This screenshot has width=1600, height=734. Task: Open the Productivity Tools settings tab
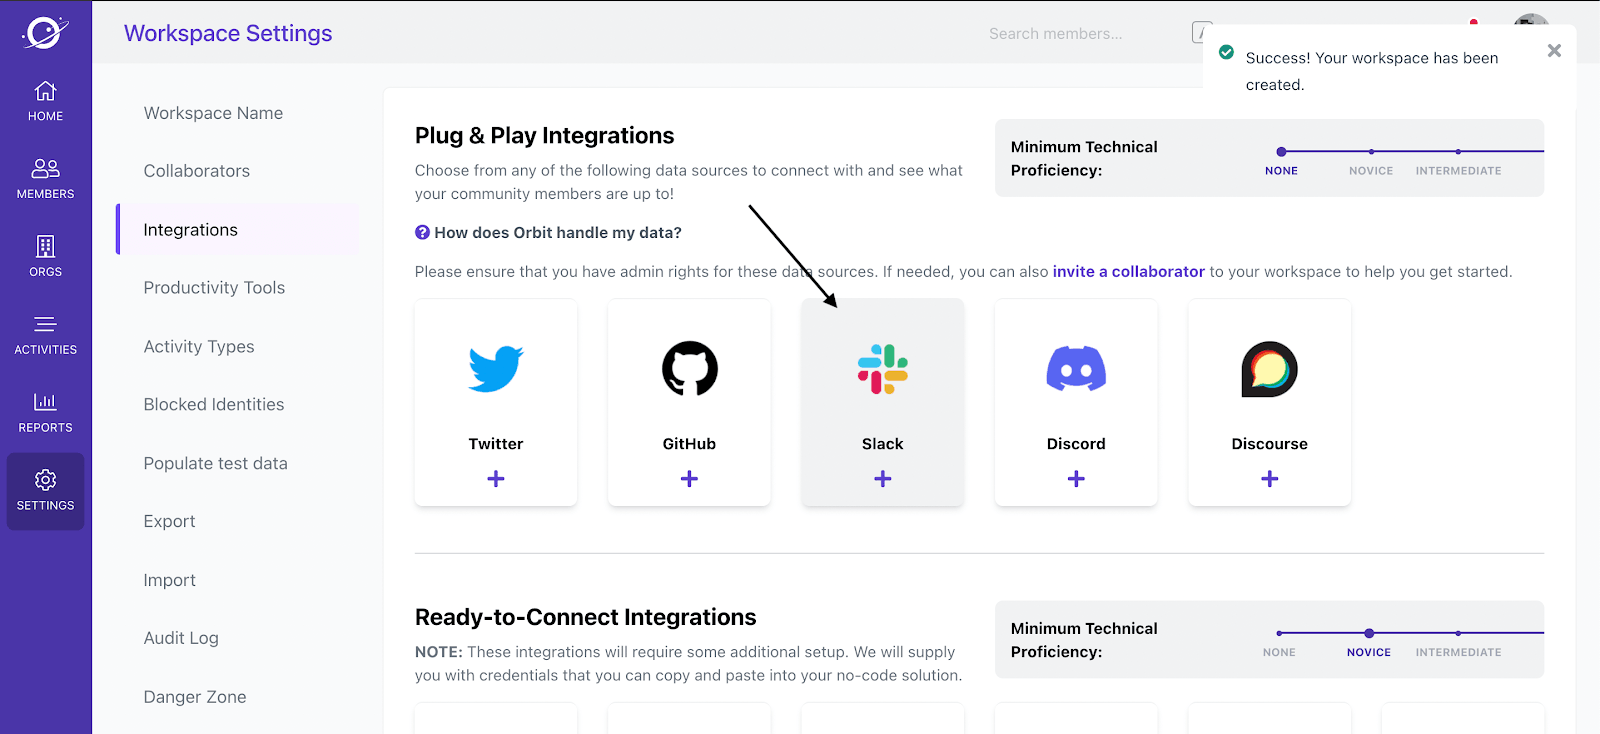click(x=214, y=288)
